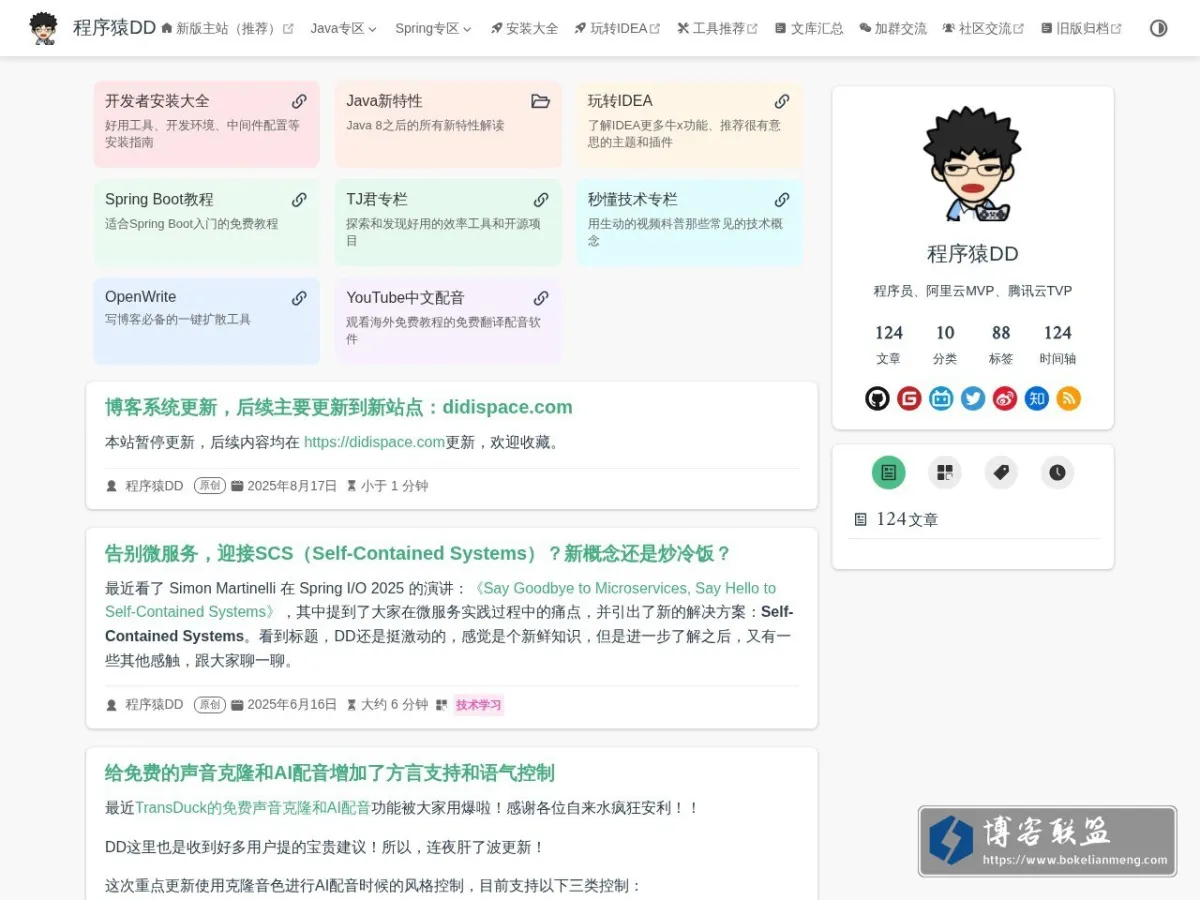
Task: Click folder icon on Java新特性 card
Action: click(x=540, y=101)
